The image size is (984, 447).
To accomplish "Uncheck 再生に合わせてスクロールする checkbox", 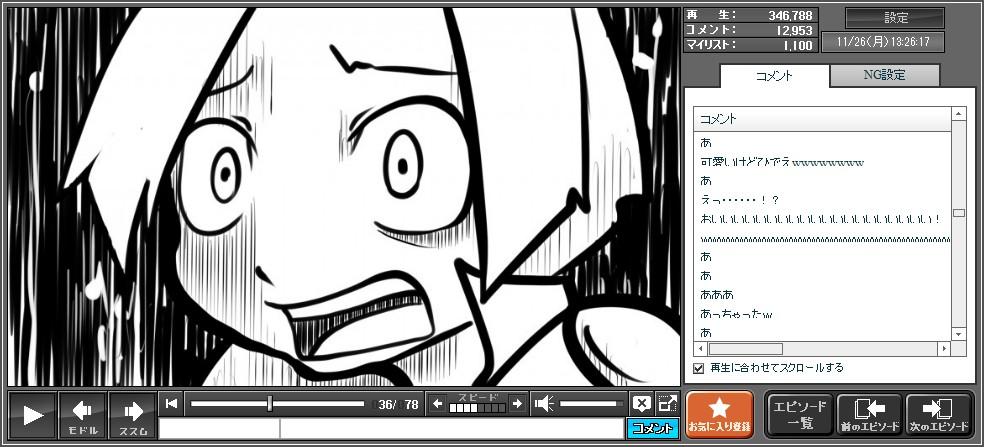I will click(x=699, y=368).
